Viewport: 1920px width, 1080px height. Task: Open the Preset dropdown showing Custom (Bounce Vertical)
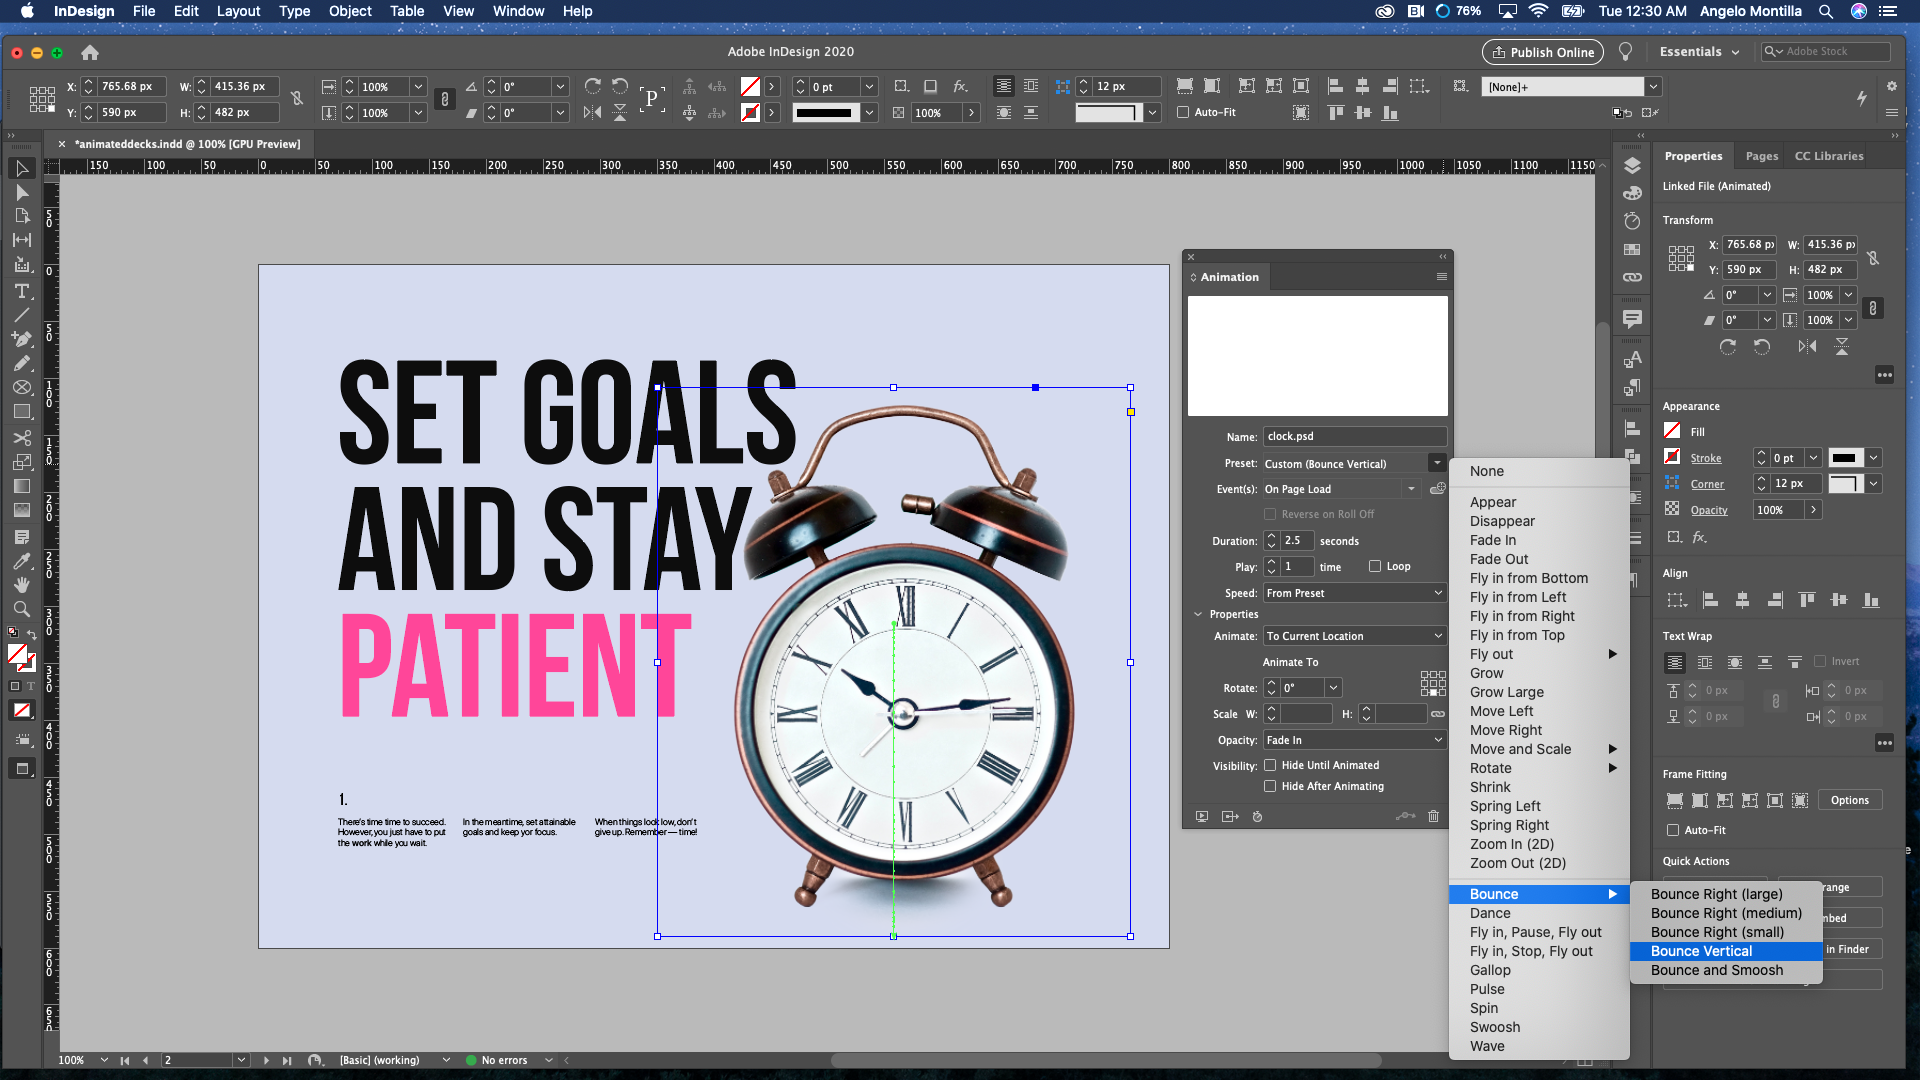[1437, 463]
